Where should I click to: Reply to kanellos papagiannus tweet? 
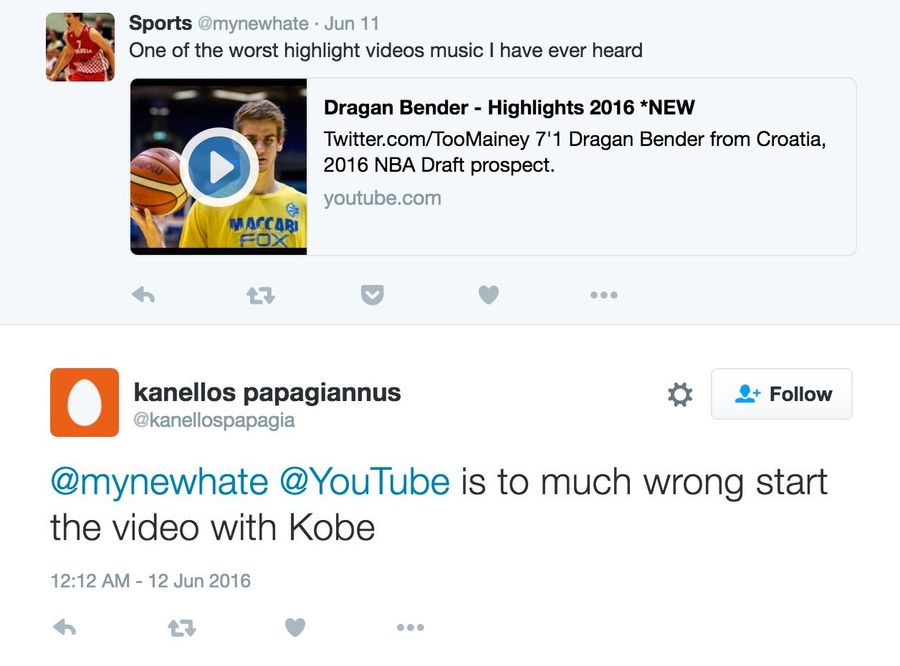pos(65,628)
